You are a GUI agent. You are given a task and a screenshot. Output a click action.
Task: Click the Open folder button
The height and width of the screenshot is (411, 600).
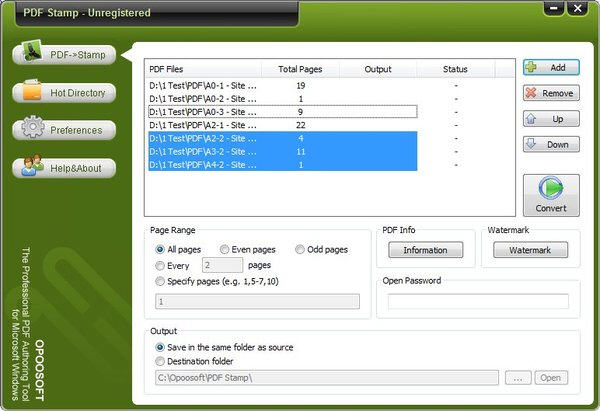(551, 378)
